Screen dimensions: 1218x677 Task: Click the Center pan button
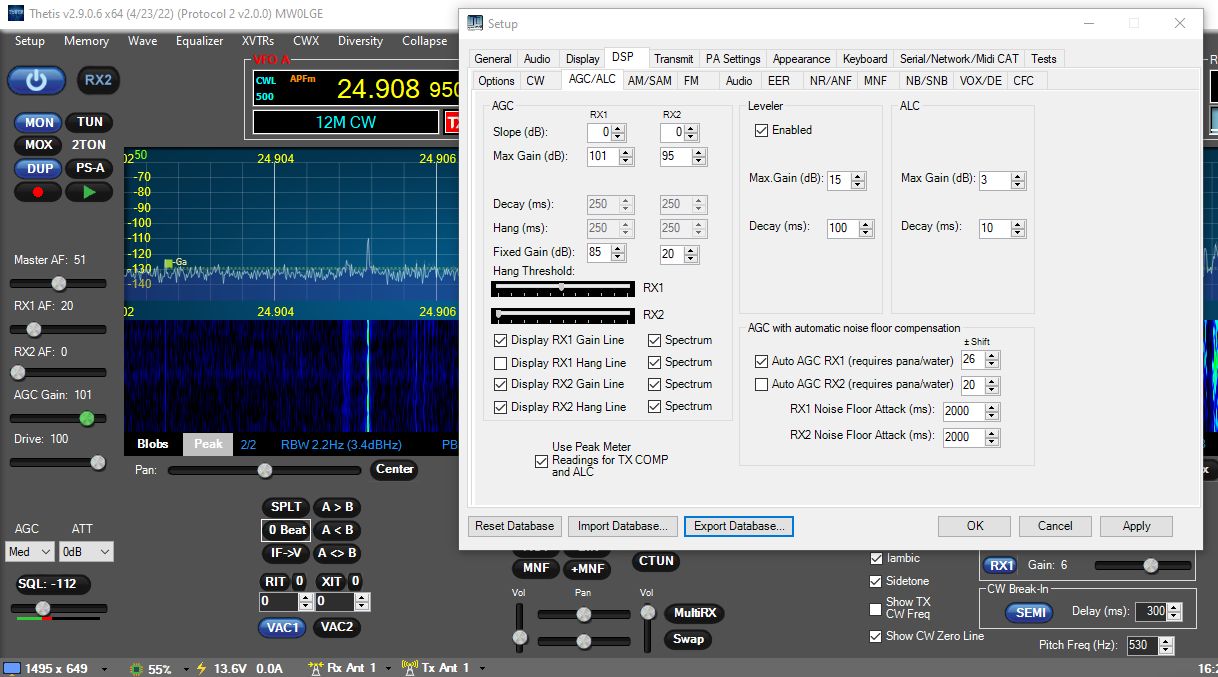[395, 469]
